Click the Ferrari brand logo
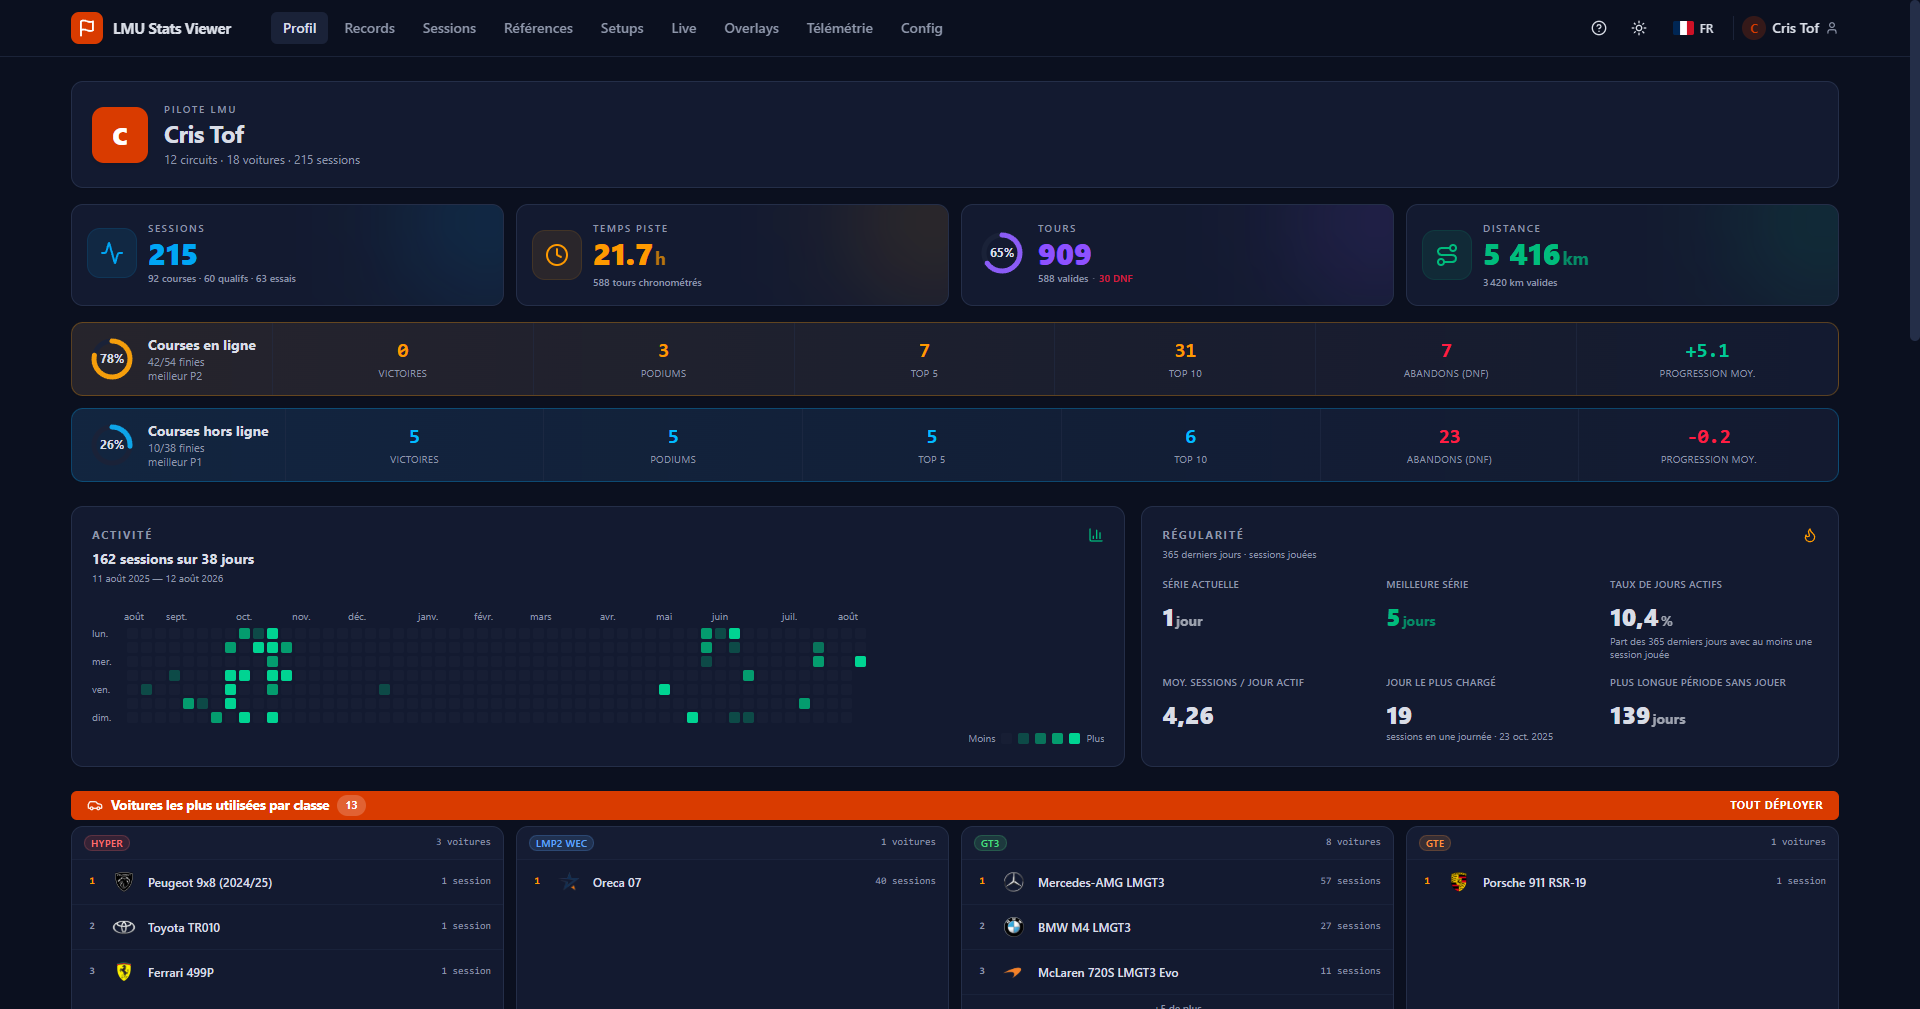Image resolution: width=1920 pixels, height=1009 pixels. pos(124,972)
